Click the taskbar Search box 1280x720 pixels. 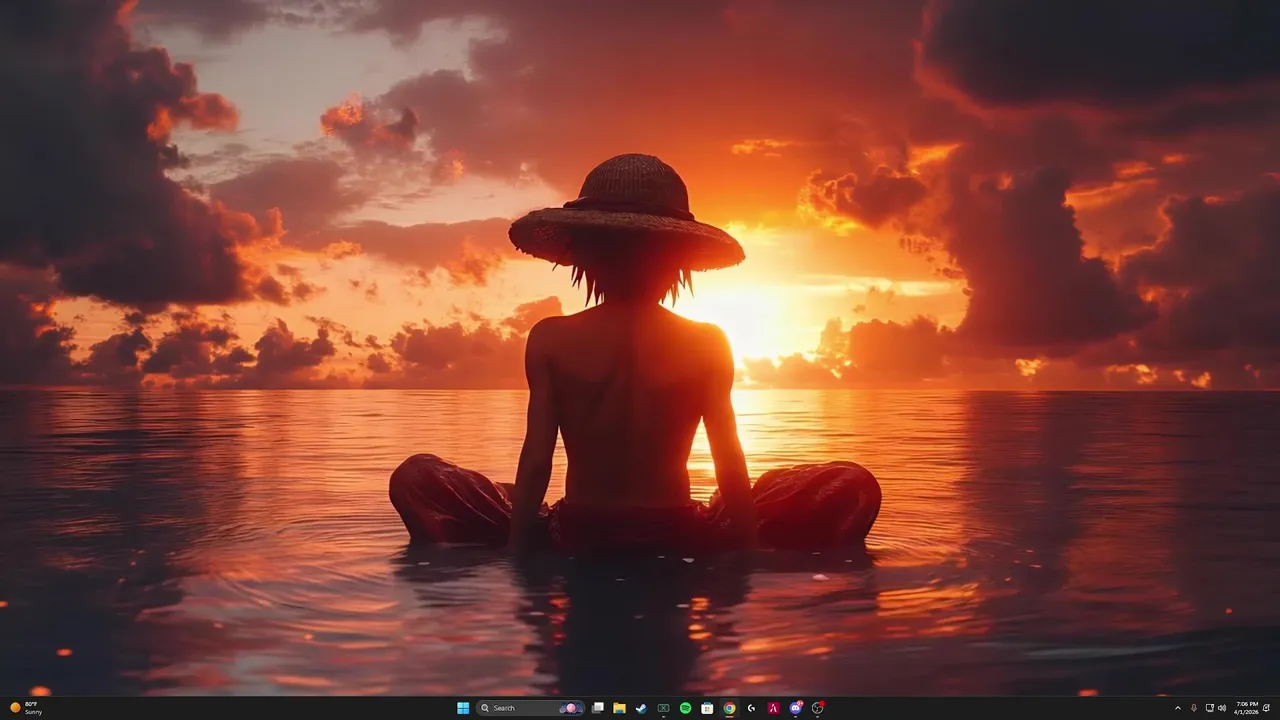click(x=531, y=708)
